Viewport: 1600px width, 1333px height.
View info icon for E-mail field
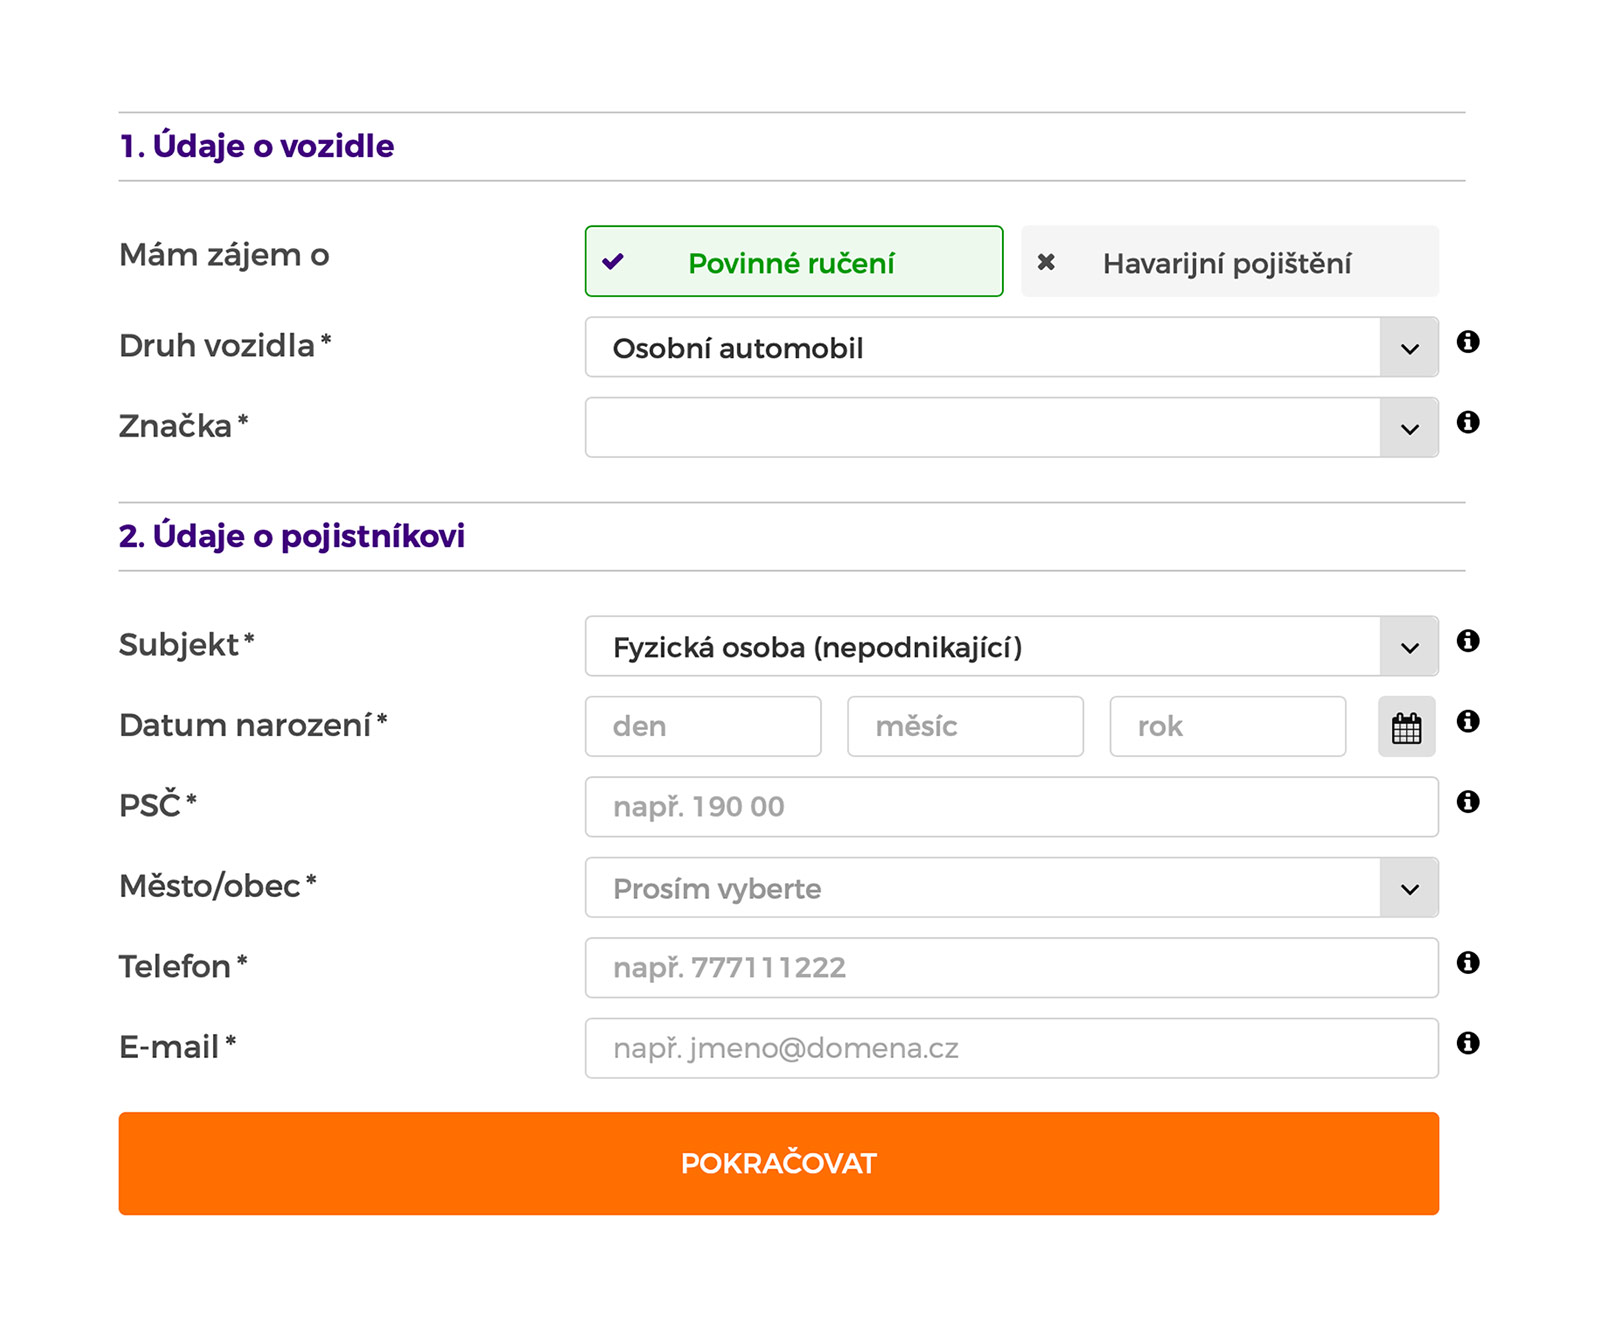[1467, 1043]
